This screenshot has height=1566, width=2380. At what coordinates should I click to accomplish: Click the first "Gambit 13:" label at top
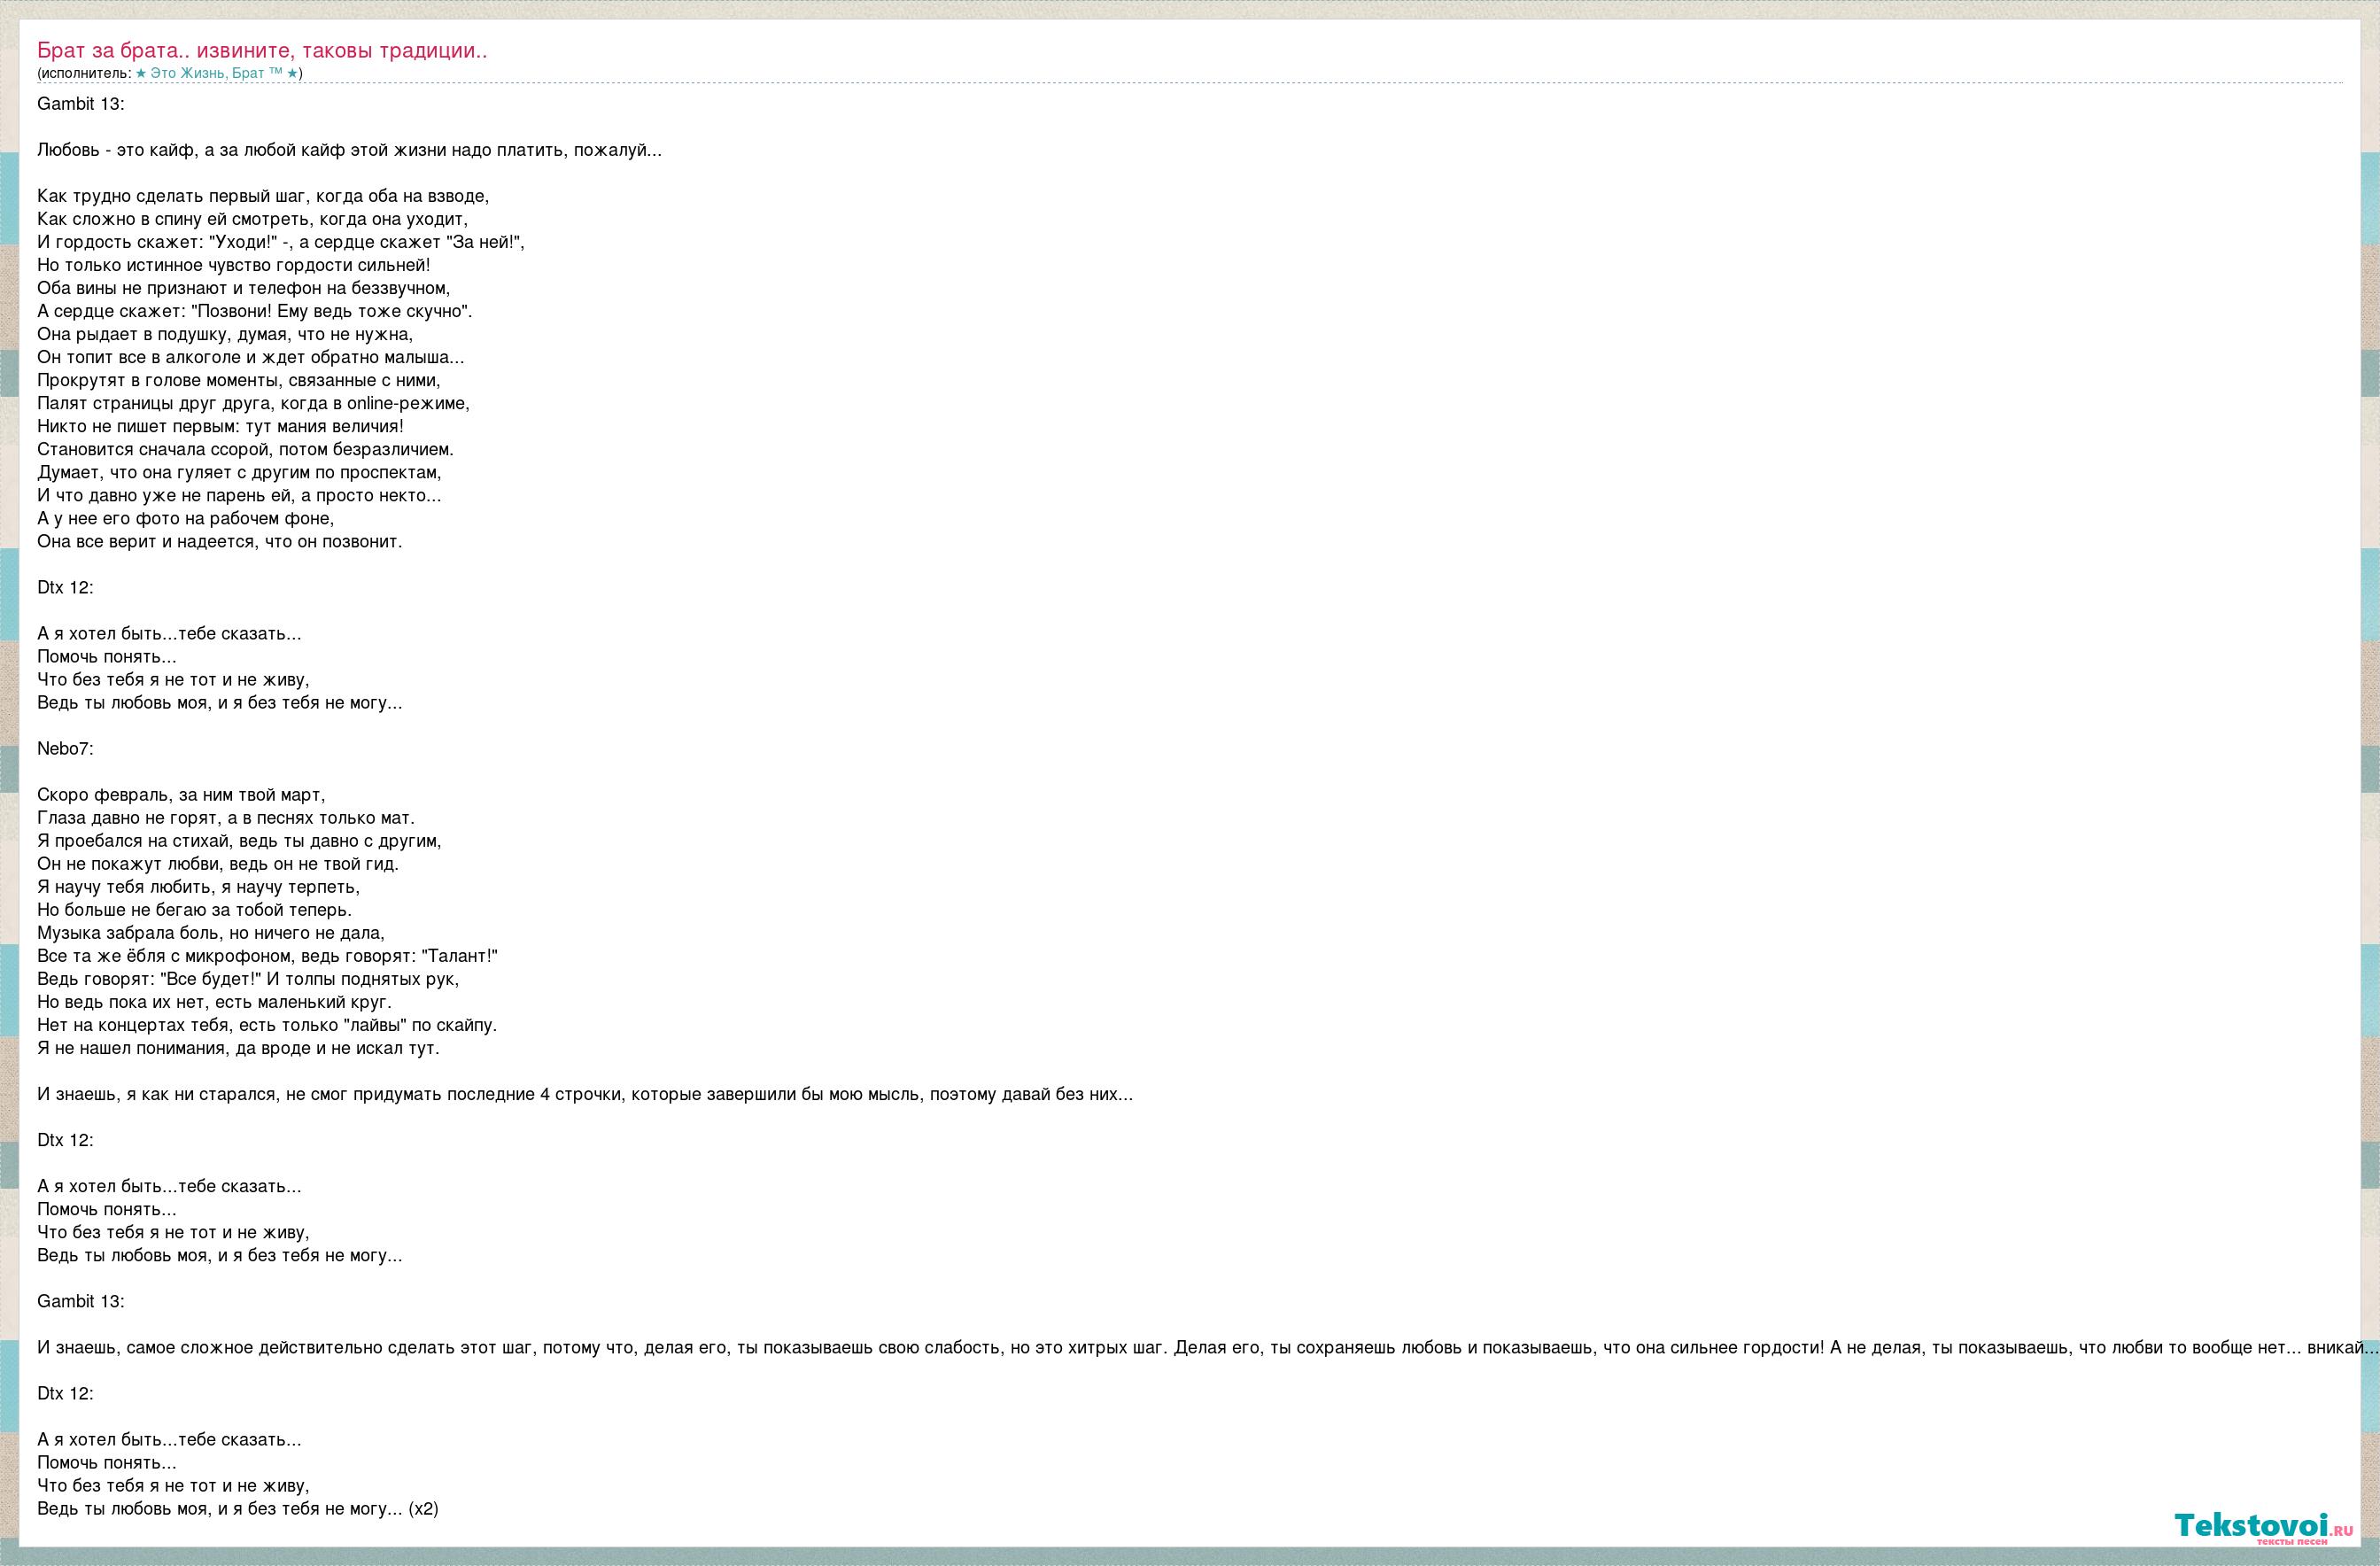[x=81, y=104]
